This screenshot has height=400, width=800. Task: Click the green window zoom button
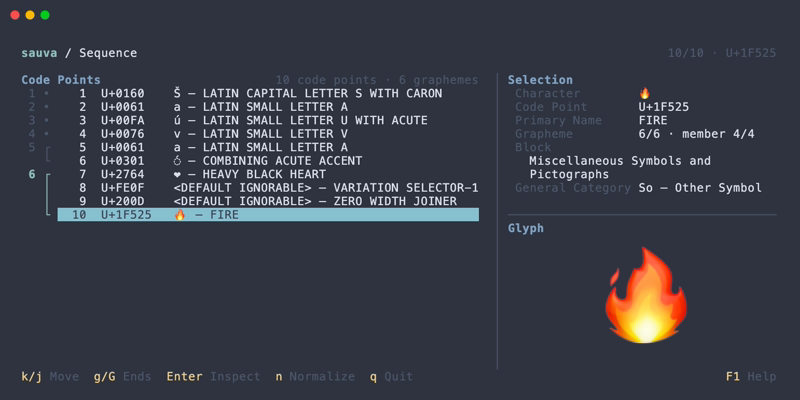pos(45,15)
